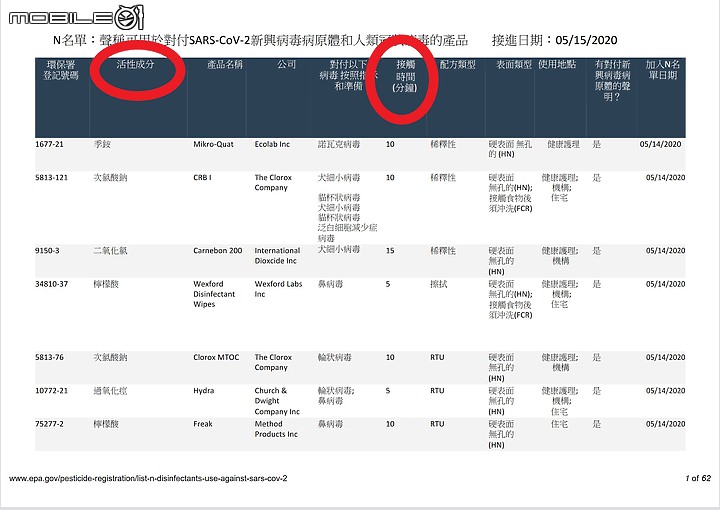Click RTU in the Hydra row
Viewport: 720px width, 510px height.
(437, 391)
